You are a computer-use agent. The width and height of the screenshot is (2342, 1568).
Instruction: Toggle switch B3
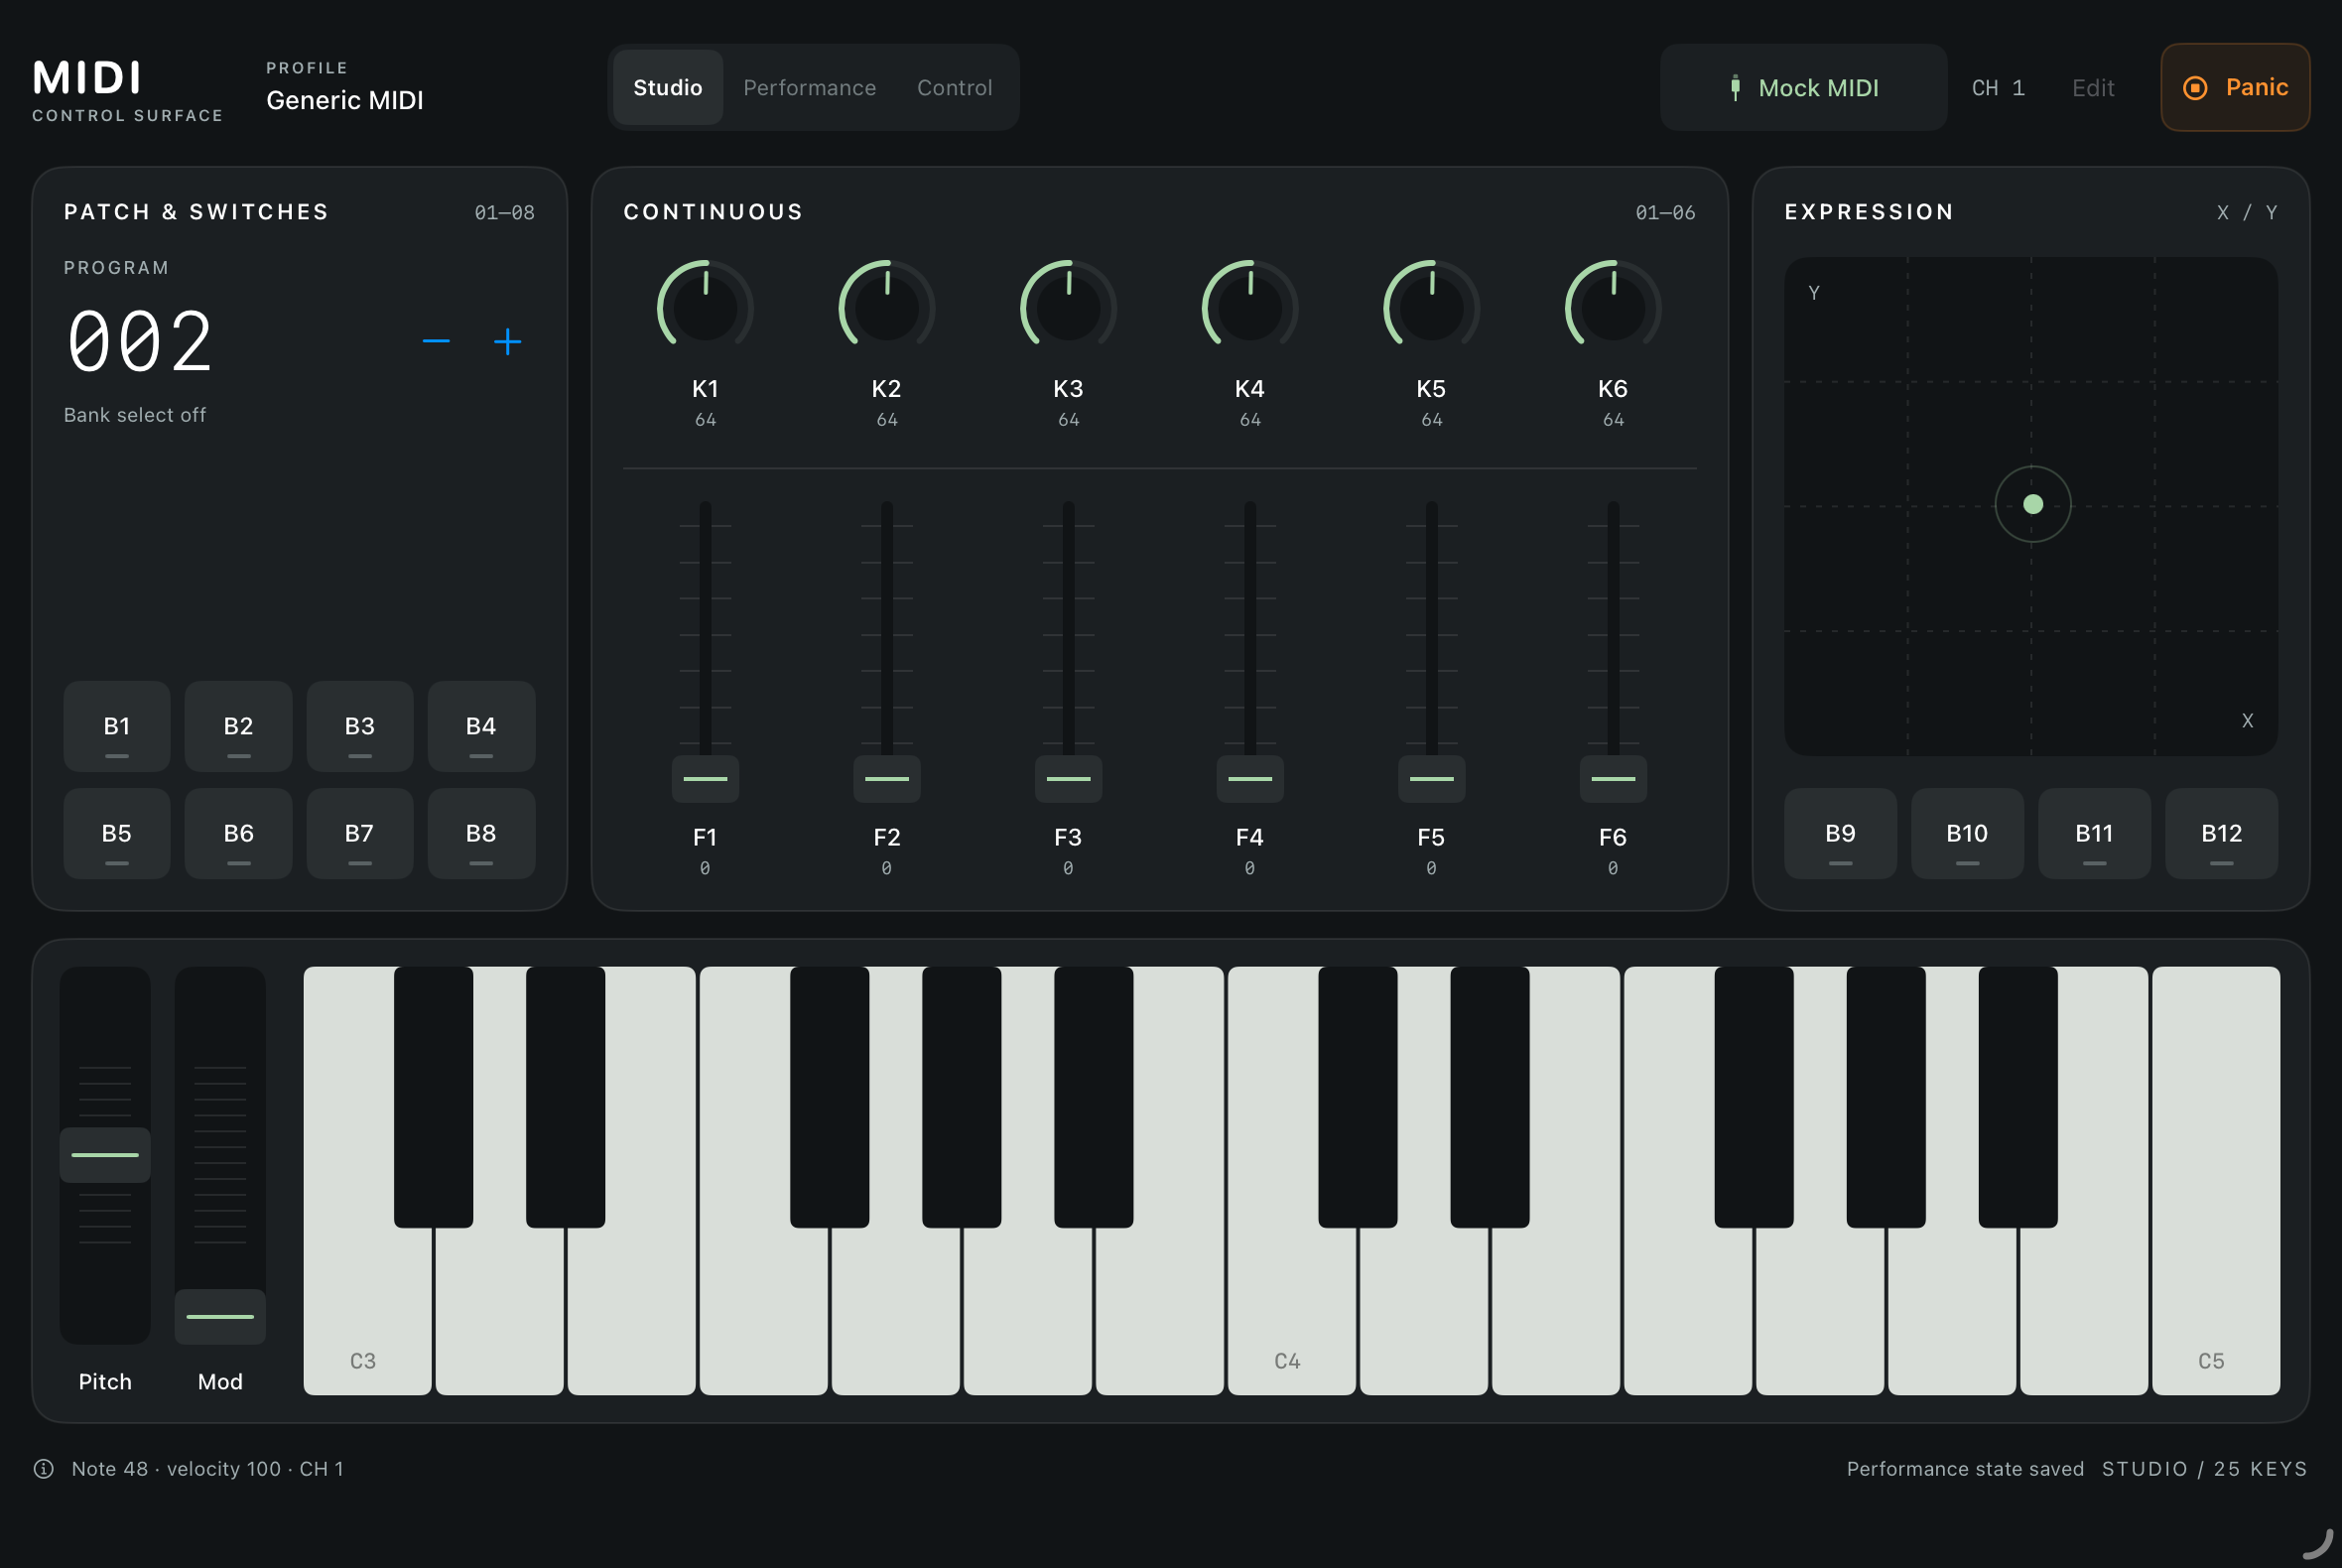360,726
